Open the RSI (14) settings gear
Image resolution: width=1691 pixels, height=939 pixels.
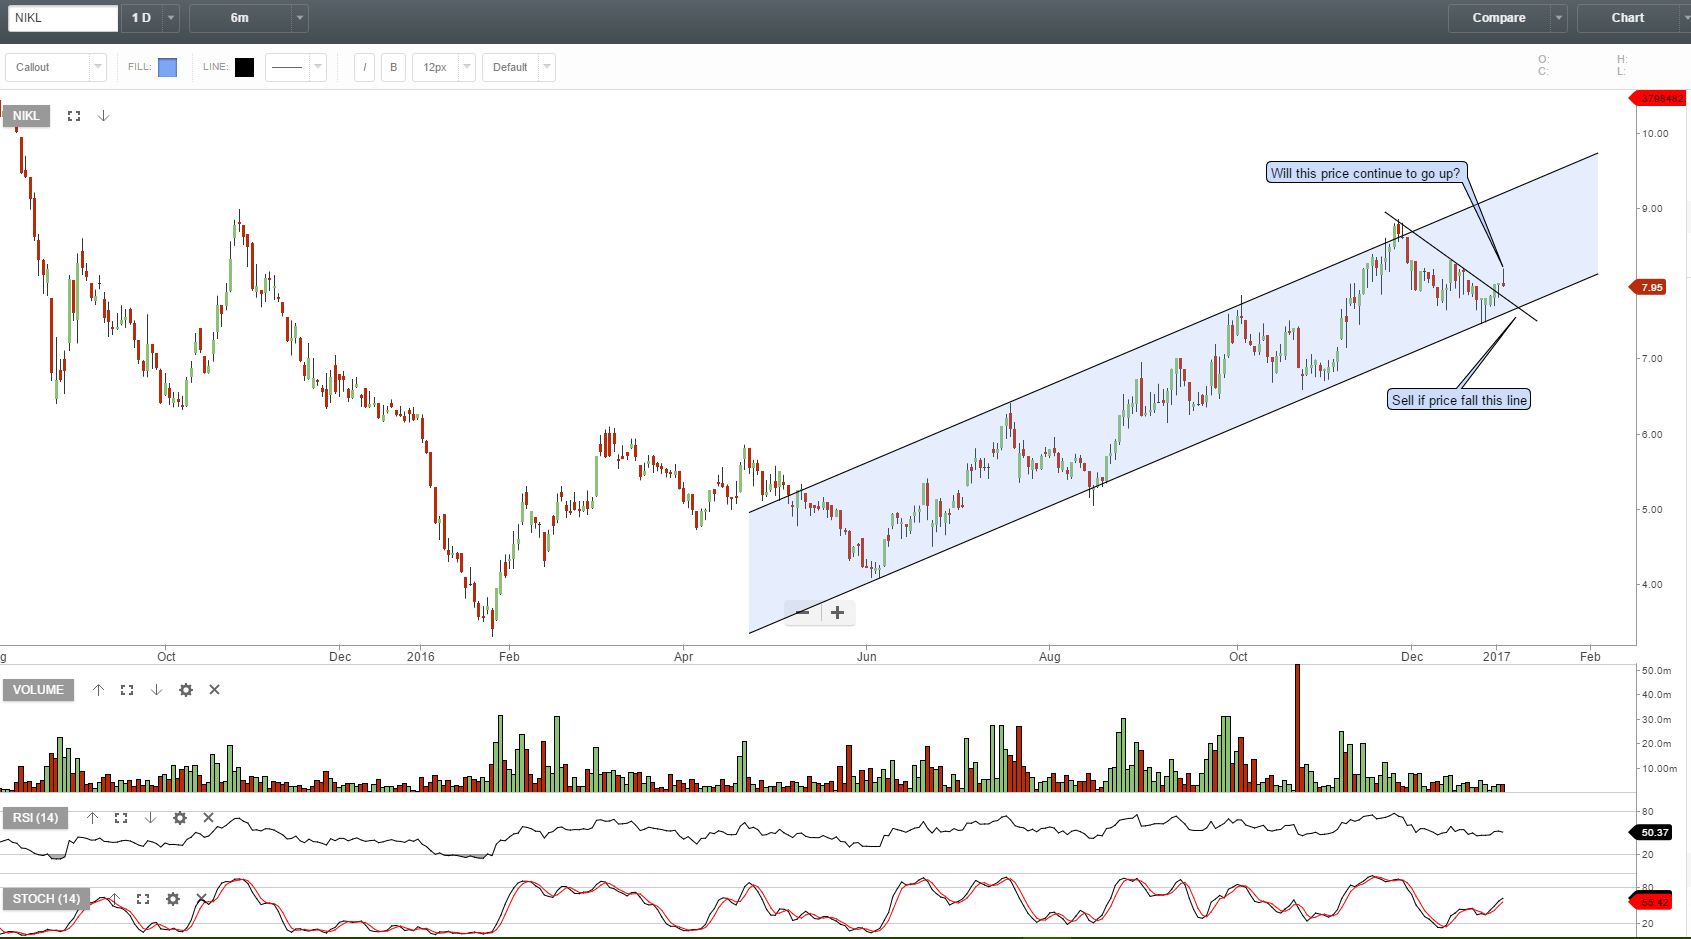[x=179, y=818]
